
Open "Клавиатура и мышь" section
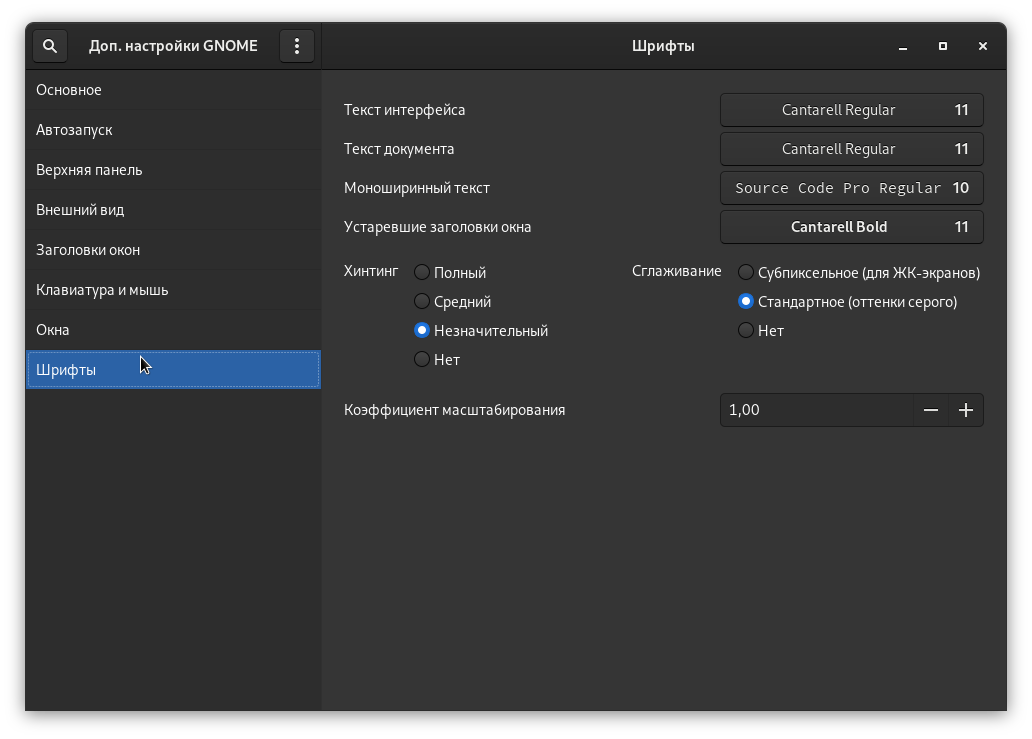(102, 290)
